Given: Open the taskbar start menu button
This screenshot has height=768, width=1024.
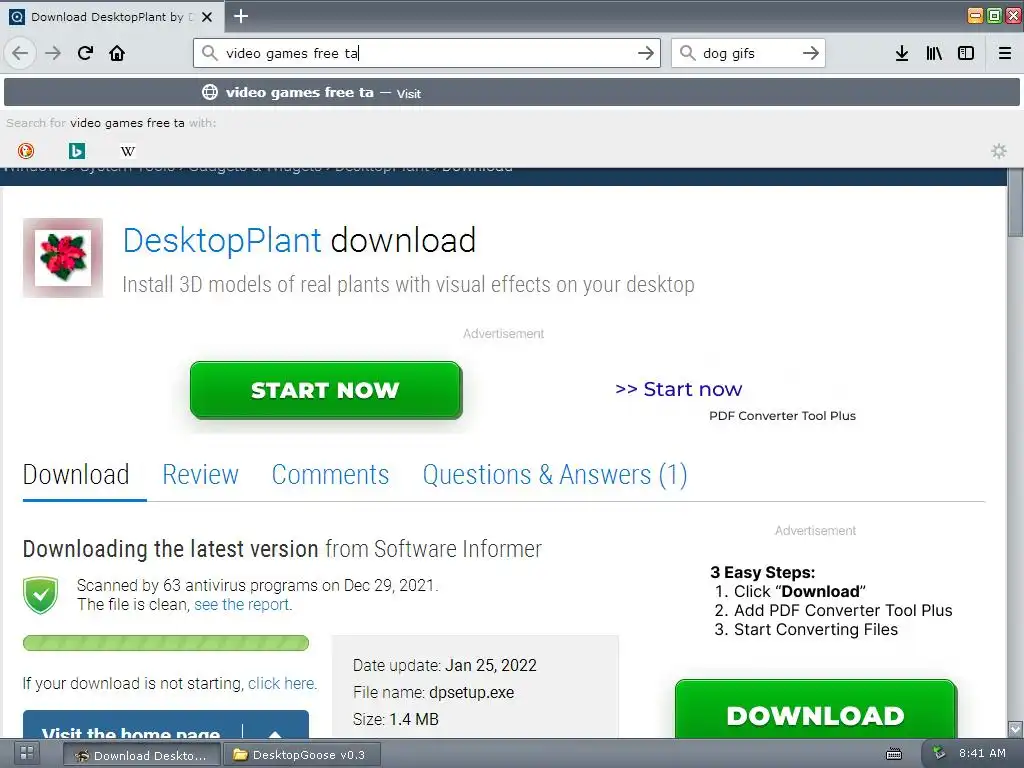Looking at the screenshot, I should [27, 754].
